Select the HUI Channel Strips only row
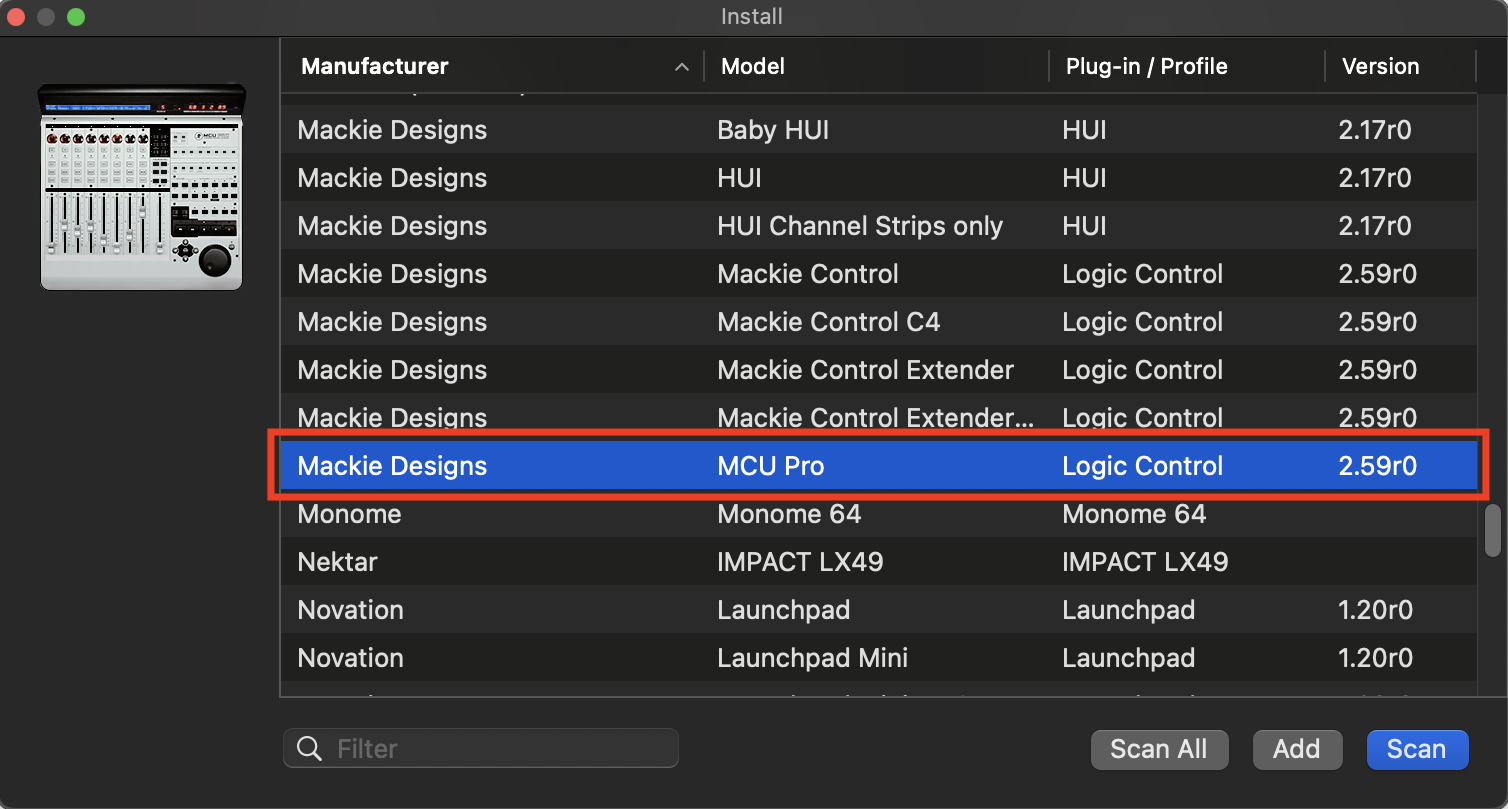This screenshot has height=809, width=1508. [878, 226]
